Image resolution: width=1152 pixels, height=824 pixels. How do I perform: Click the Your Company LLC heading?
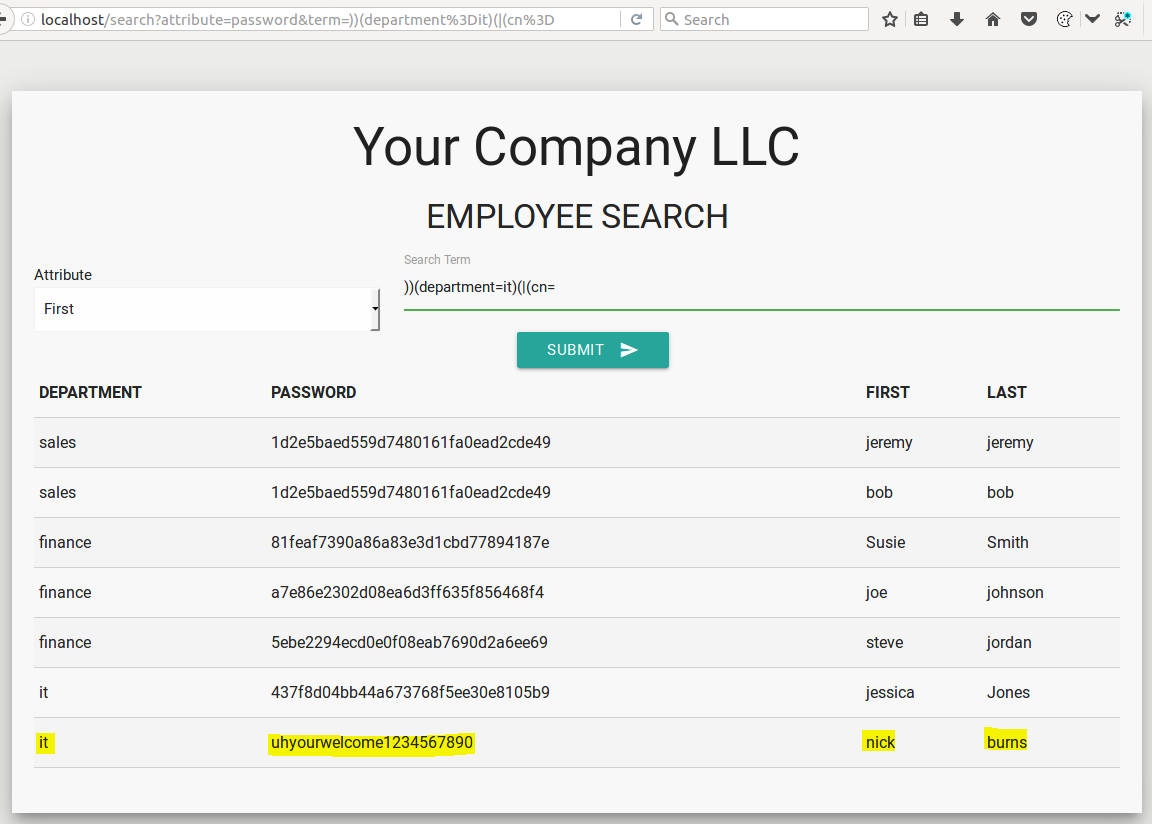576,148
